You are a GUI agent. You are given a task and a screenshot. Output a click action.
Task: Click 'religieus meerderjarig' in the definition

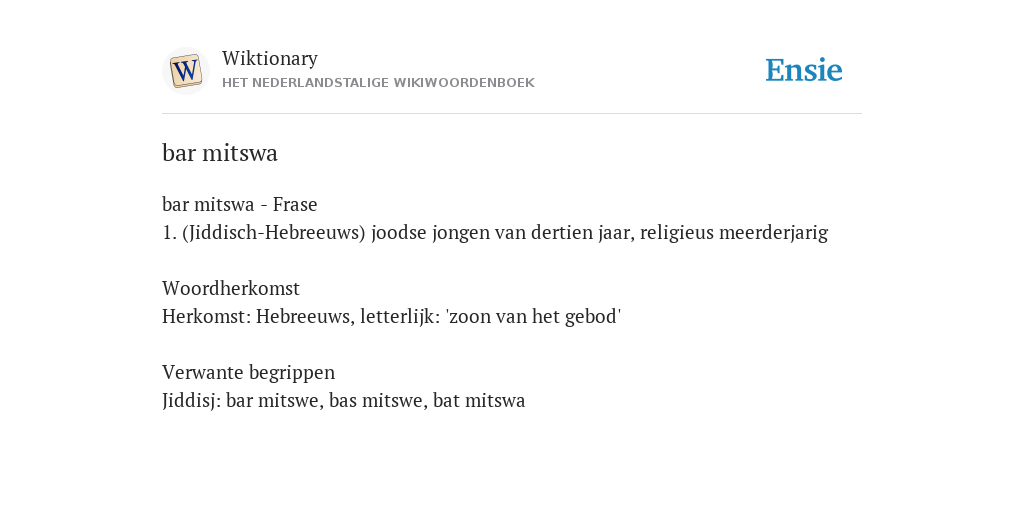coord(734,232)
